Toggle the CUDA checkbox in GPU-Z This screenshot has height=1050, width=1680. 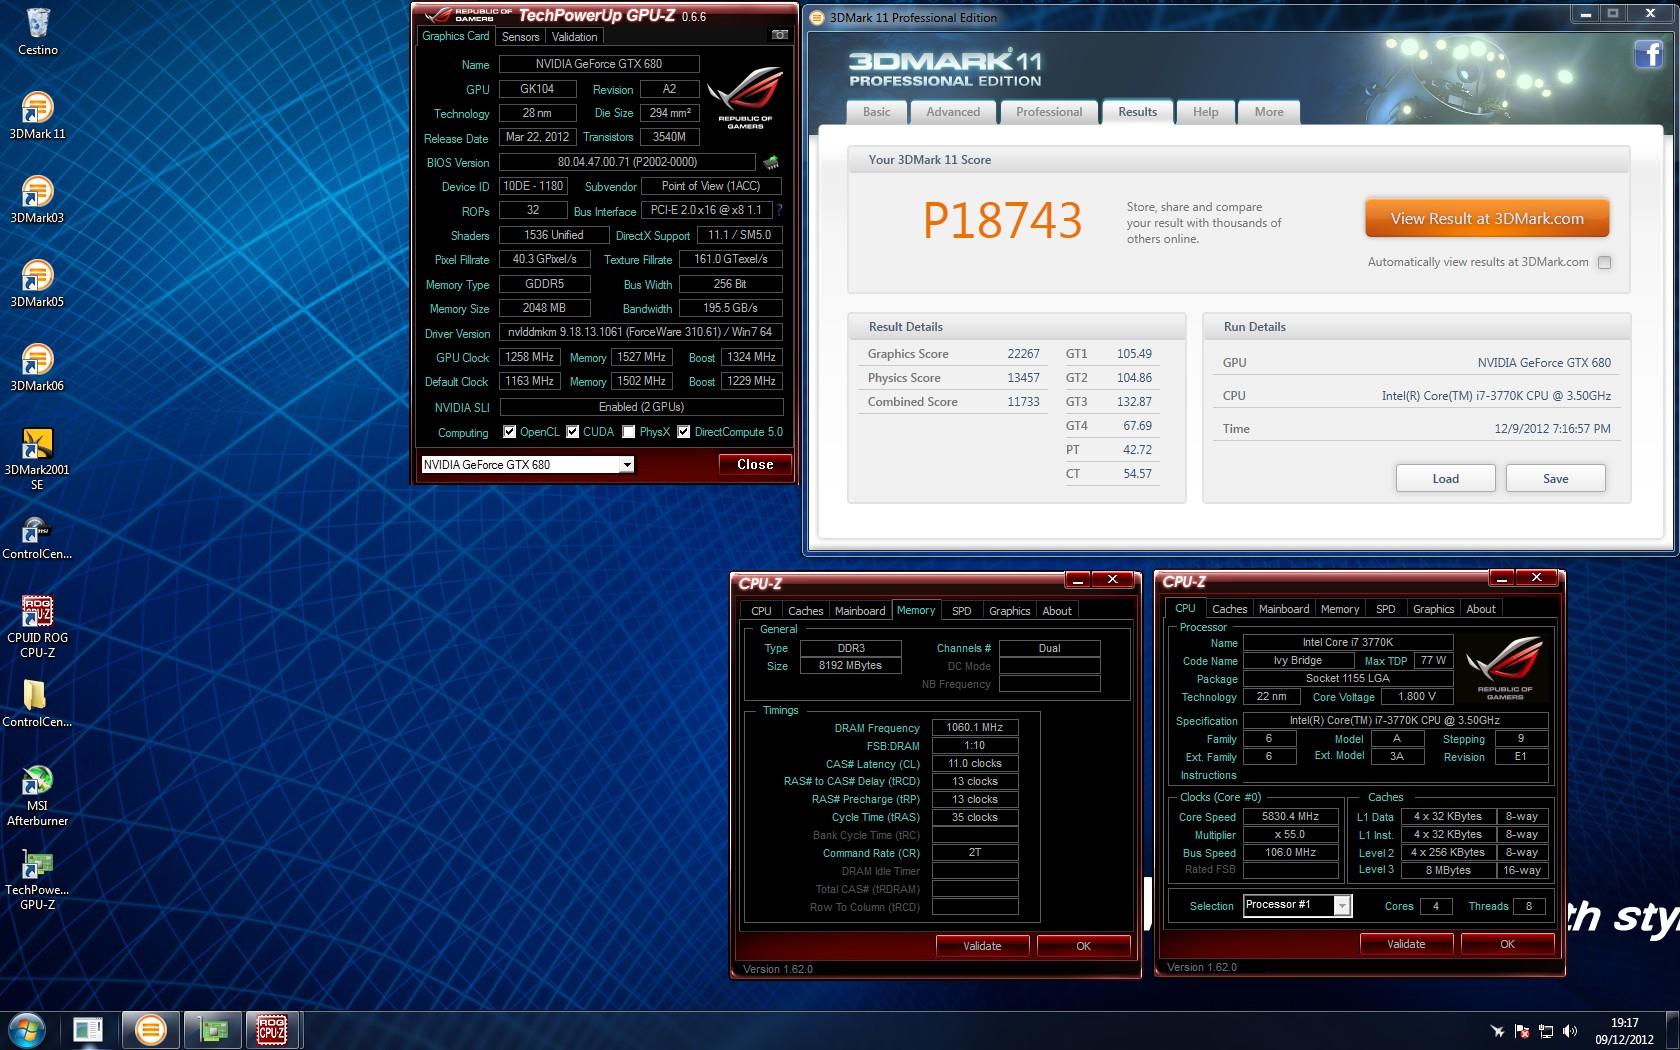click(x=573, y=432)
